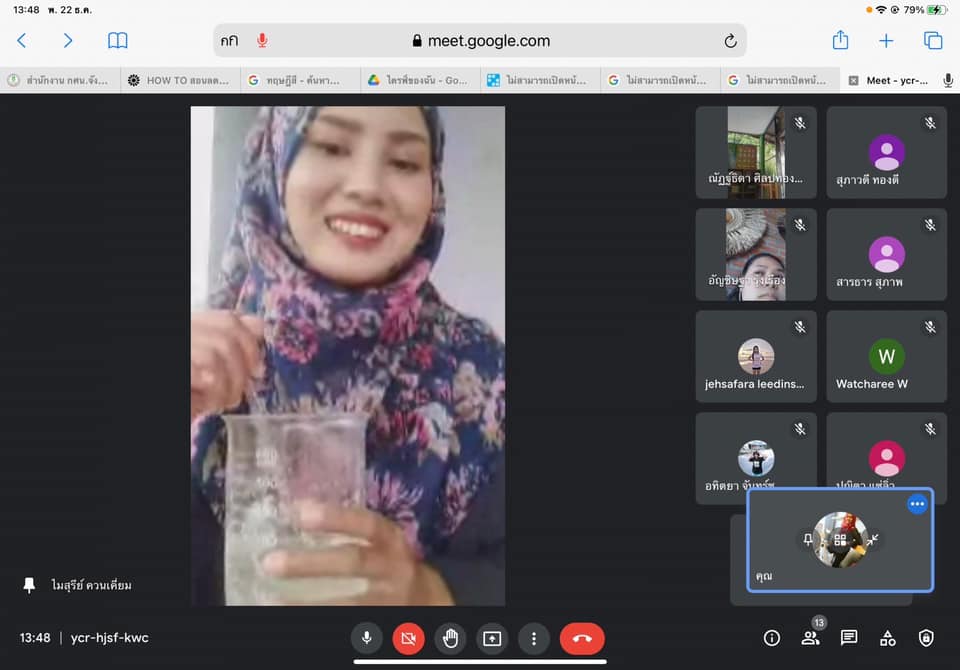Open blue options menu on self-view tile

click(916, 504)
